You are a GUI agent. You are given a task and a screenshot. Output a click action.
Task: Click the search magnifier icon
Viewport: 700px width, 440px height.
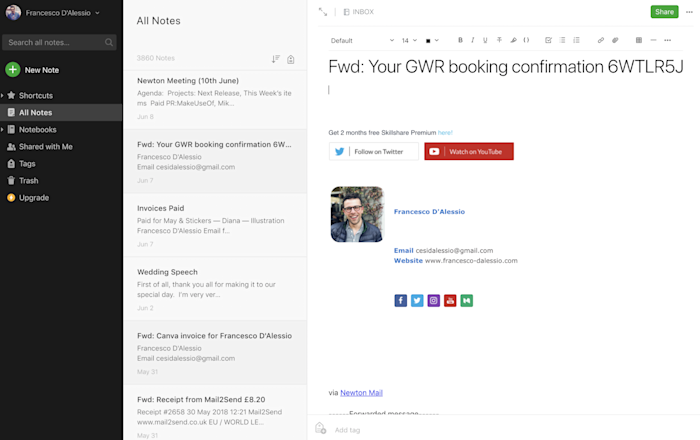click(x=108, y=42)
